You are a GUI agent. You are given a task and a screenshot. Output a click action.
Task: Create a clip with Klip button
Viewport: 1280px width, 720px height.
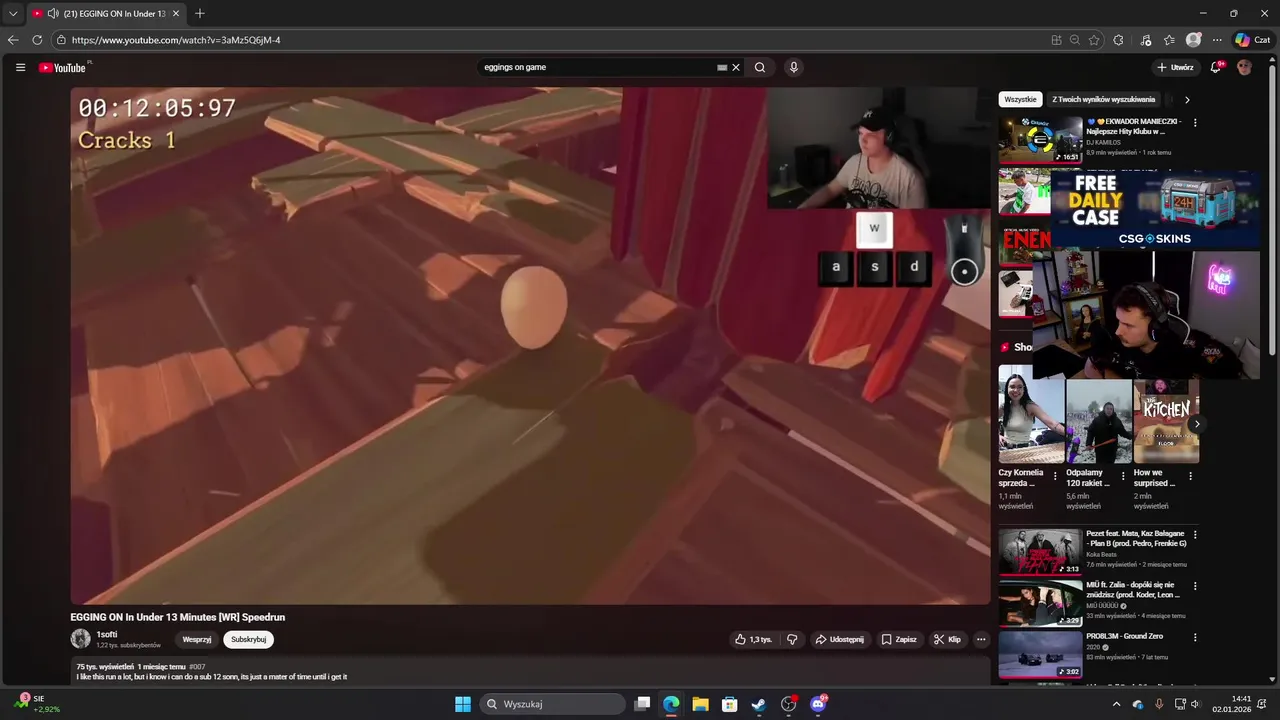(947, 639)
